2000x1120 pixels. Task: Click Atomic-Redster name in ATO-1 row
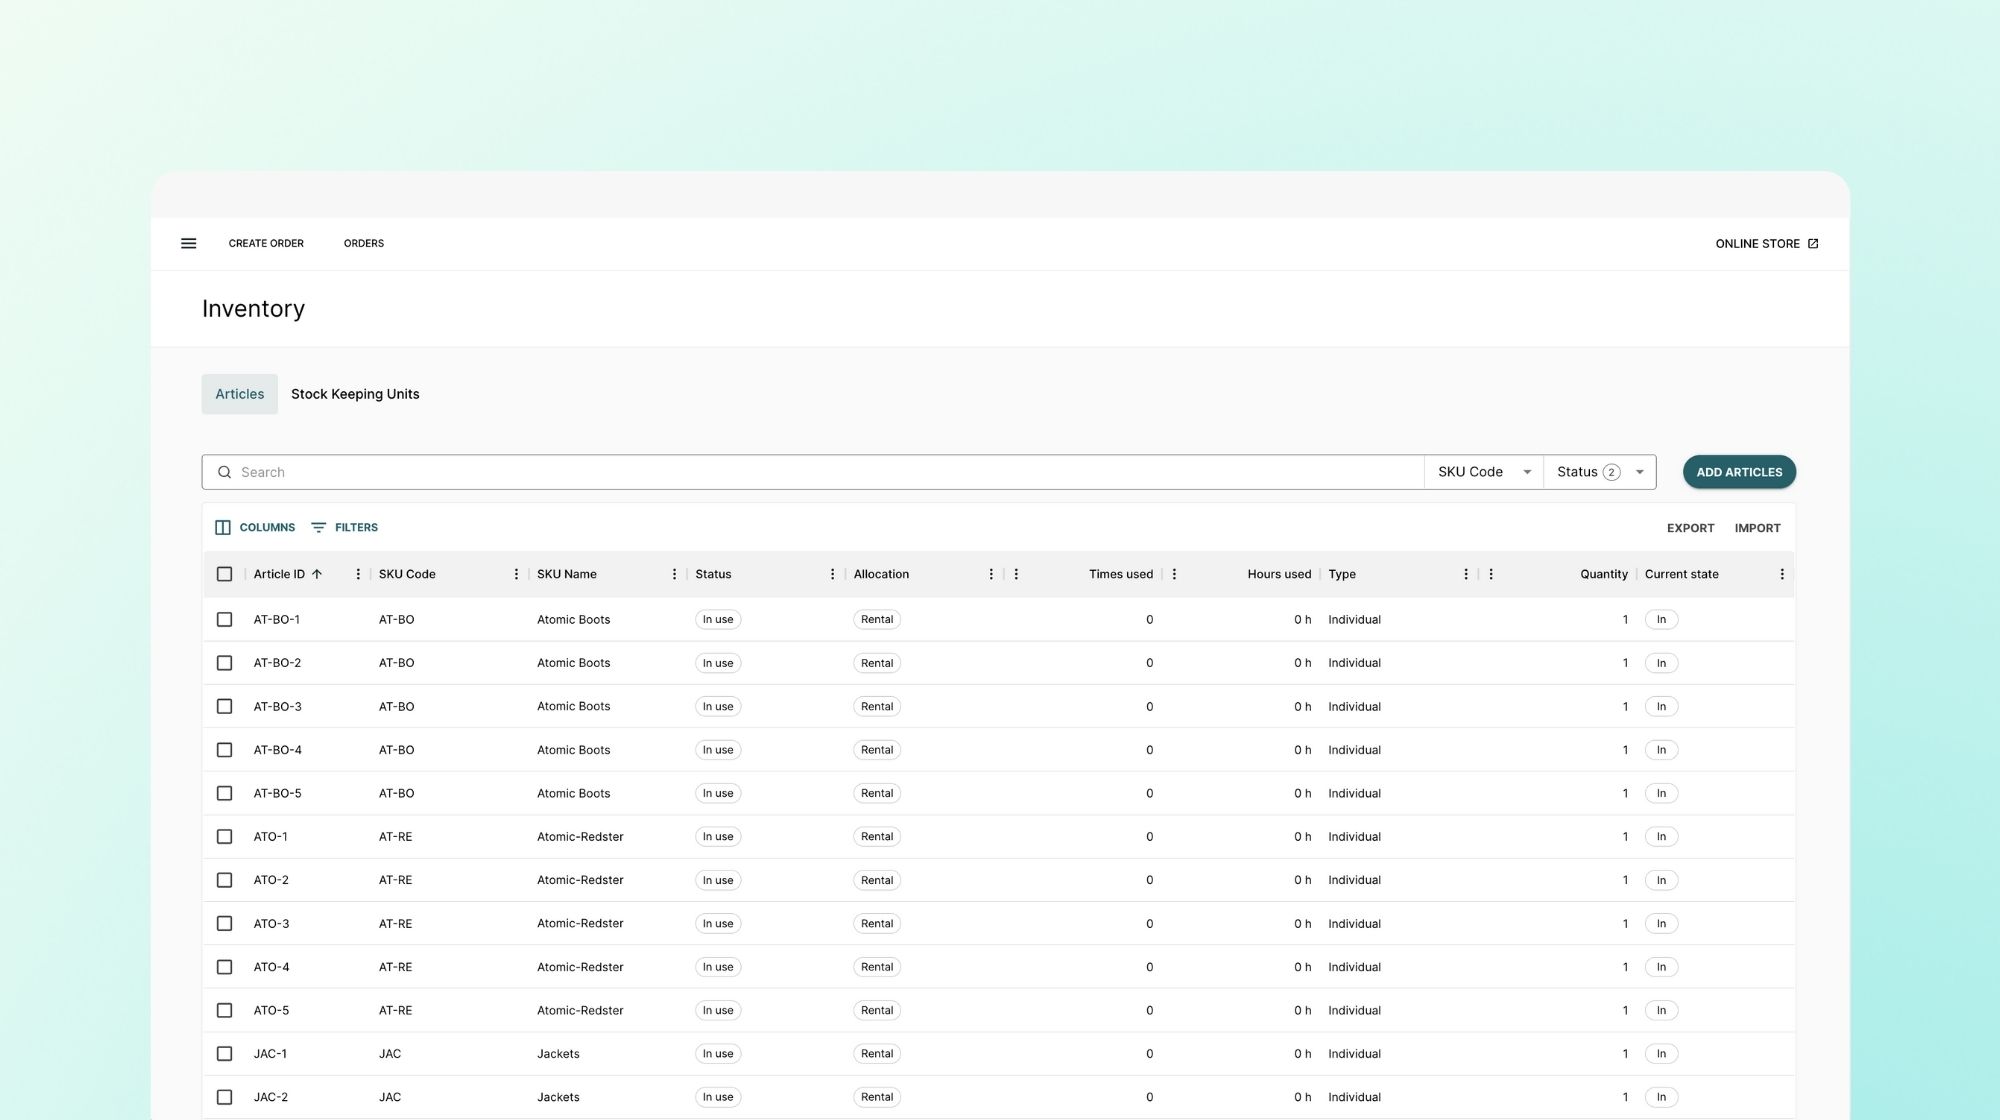point(580,836)
